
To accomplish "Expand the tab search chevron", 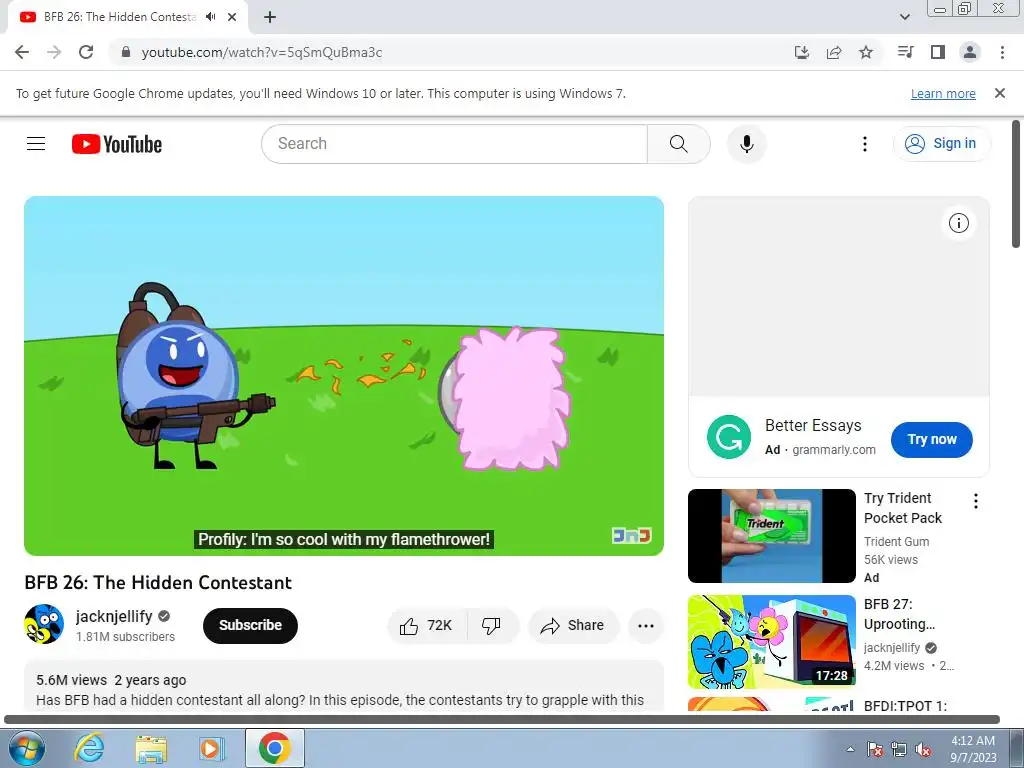I will pos(904,17).
